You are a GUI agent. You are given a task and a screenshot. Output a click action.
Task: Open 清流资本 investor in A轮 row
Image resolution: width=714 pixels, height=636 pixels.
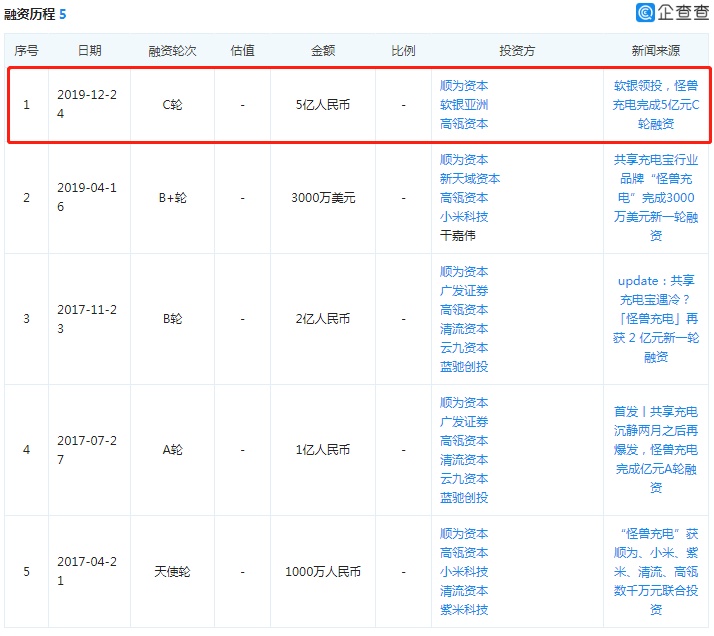(x=464, y=460)
